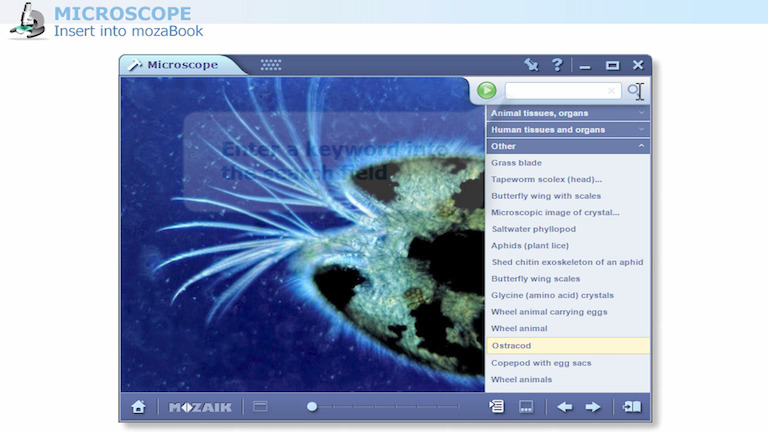
Task: Open Copepod with egg sacs sample
Action: coord(541,363)
